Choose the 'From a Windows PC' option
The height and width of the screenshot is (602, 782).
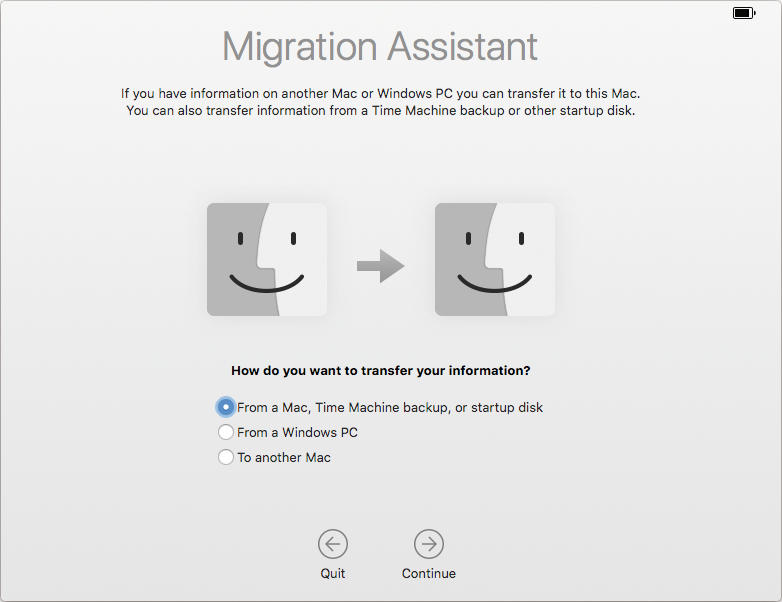[225, 432]
